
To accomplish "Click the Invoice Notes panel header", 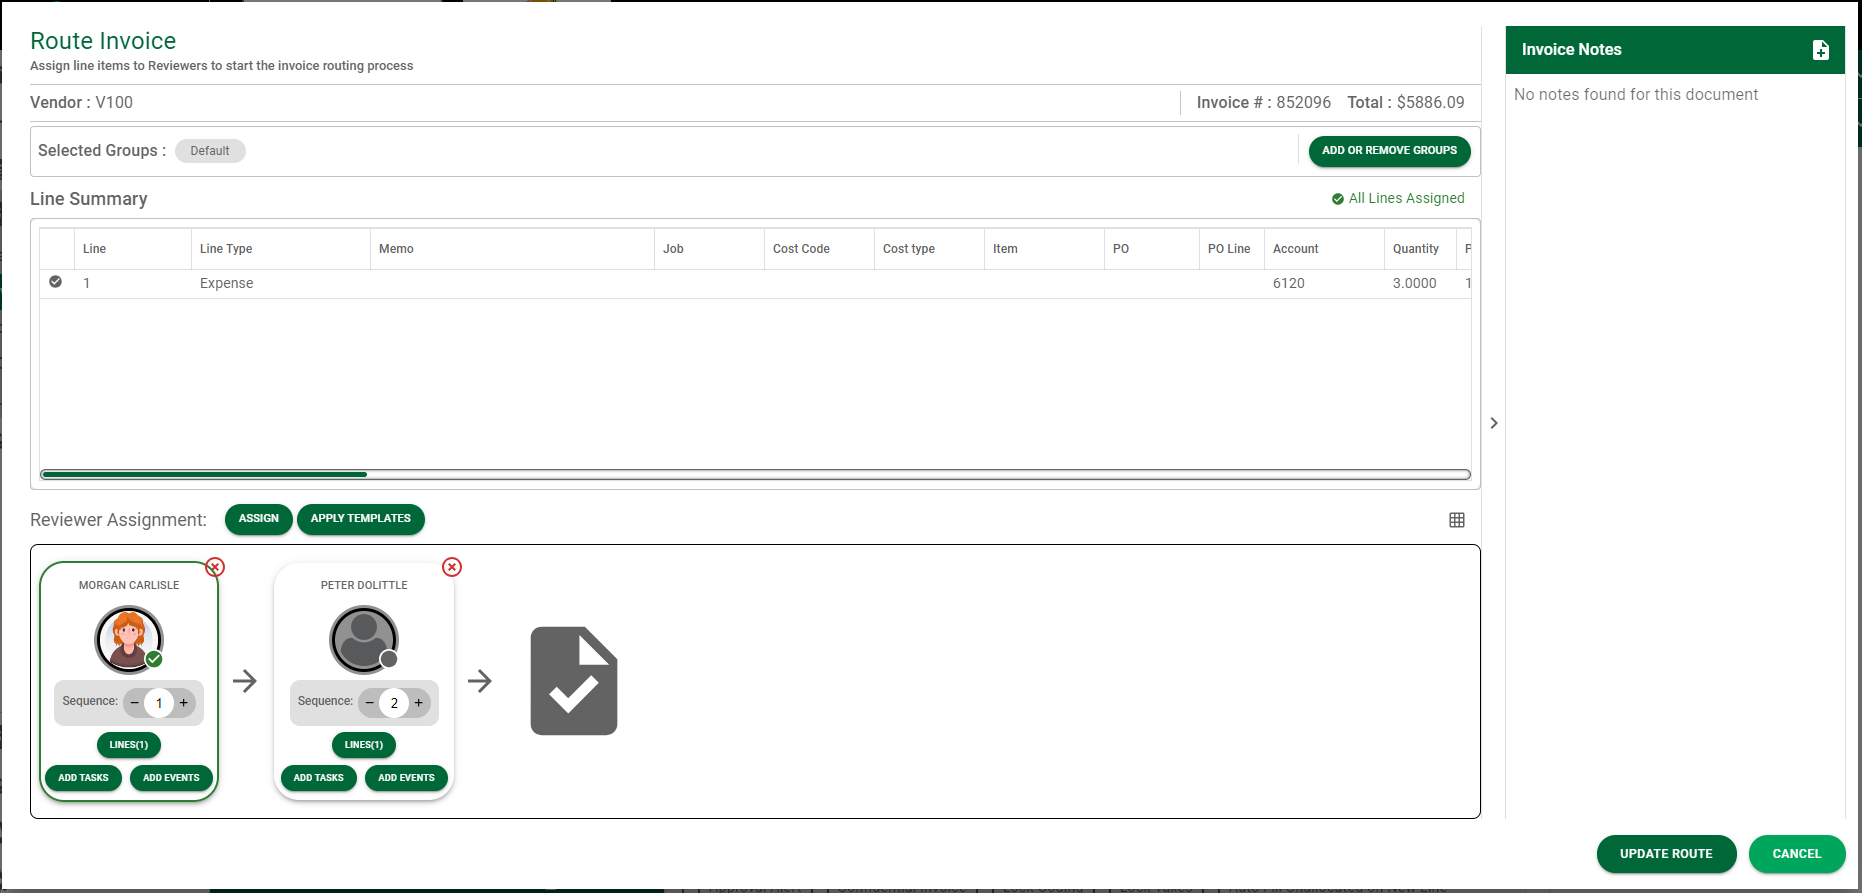I will point(1675,50).
